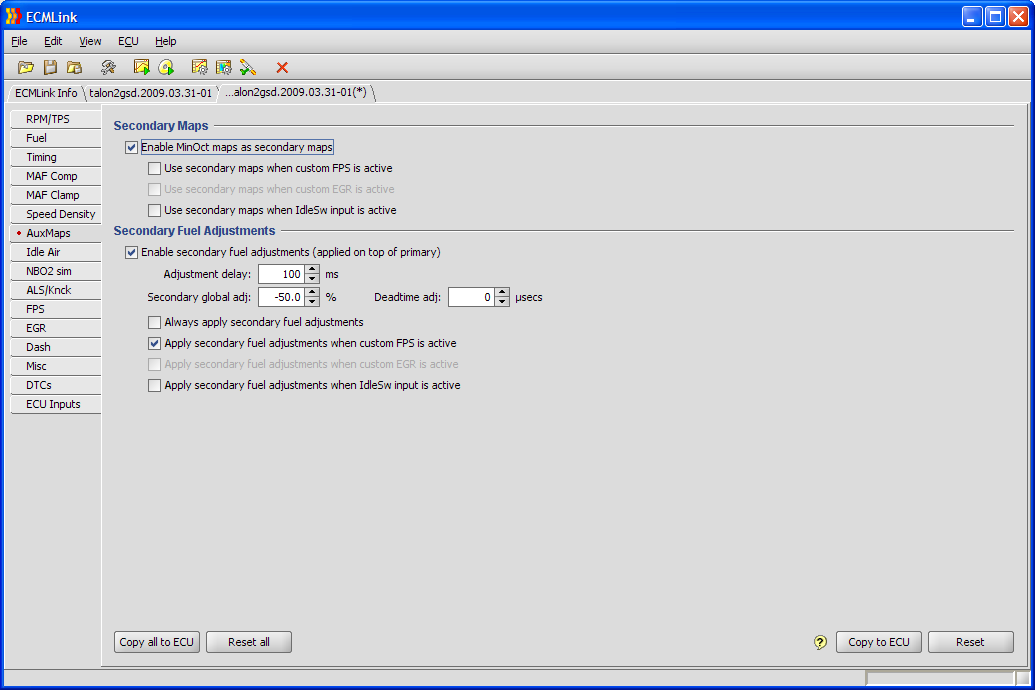
Task: Switch to the ECMLink Info tab
Action: coord(45,93)
